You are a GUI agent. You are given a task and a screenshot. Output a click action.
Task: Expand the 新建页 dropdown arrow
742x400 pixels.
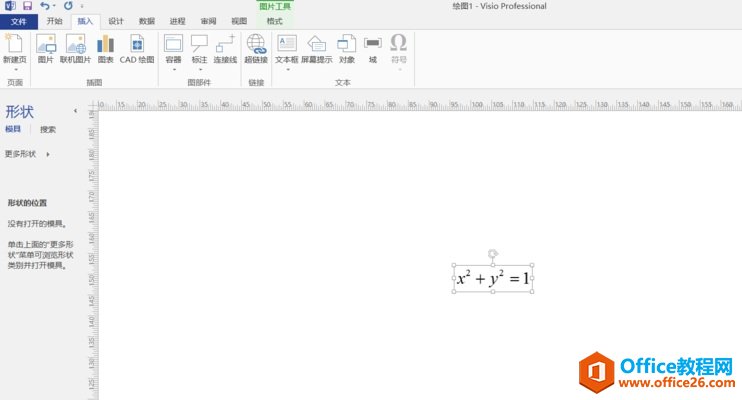pyautogui.click(x=16, y=70)
